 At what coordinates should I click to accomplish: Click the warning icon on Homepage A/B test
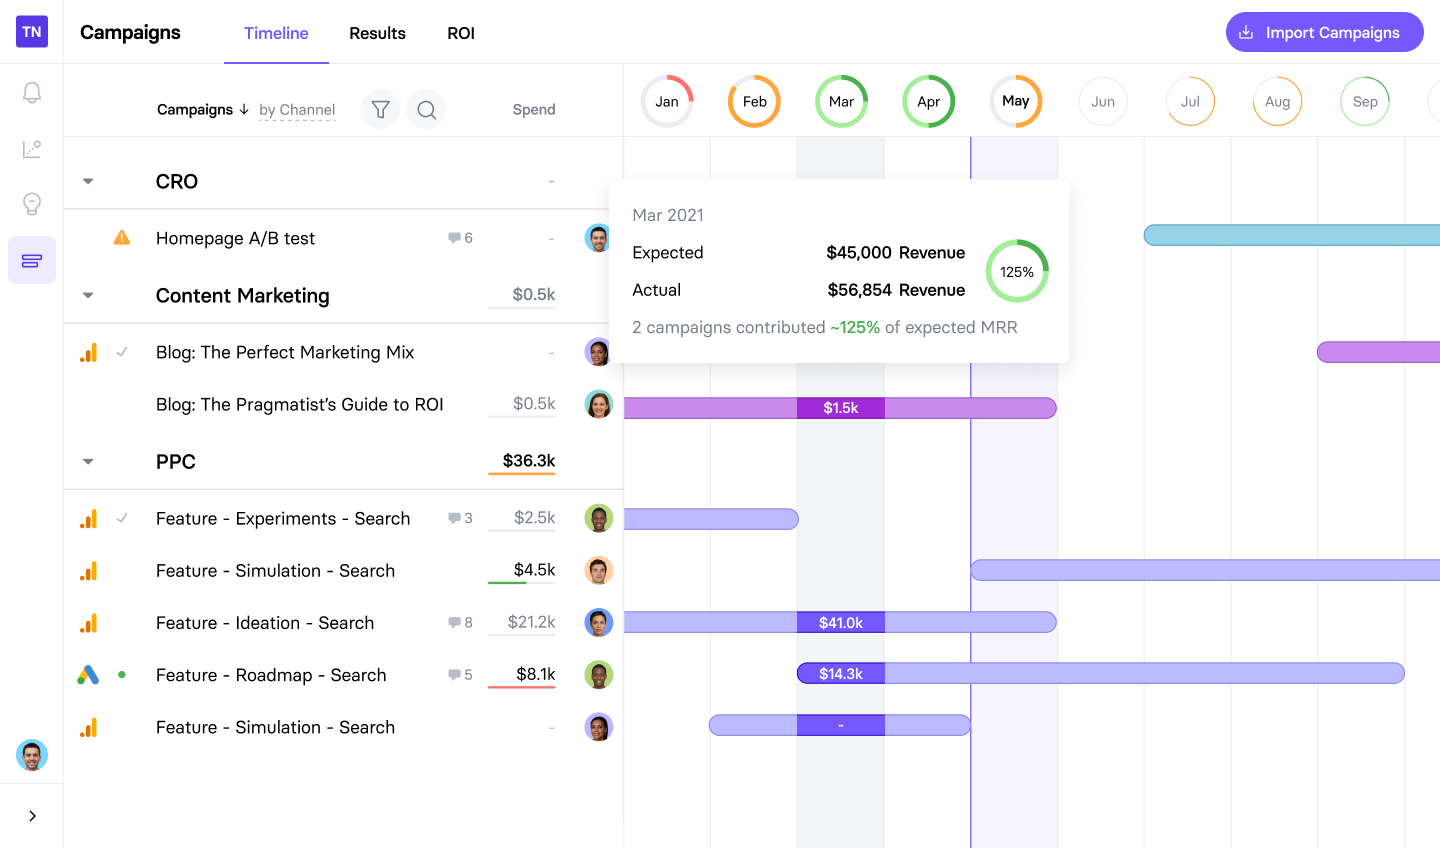pyautogui.click(x=122, y=238)
